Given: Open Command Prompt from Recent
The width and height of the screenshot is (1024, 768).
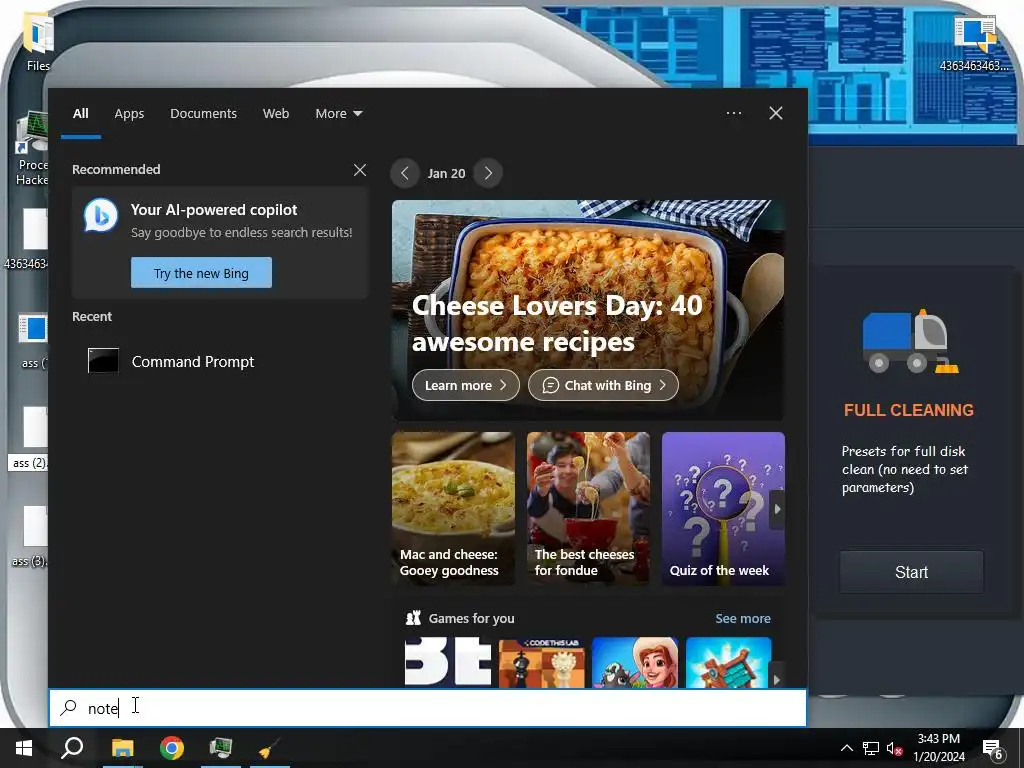Looking at the screenshot, I should (x=220, y=361).
